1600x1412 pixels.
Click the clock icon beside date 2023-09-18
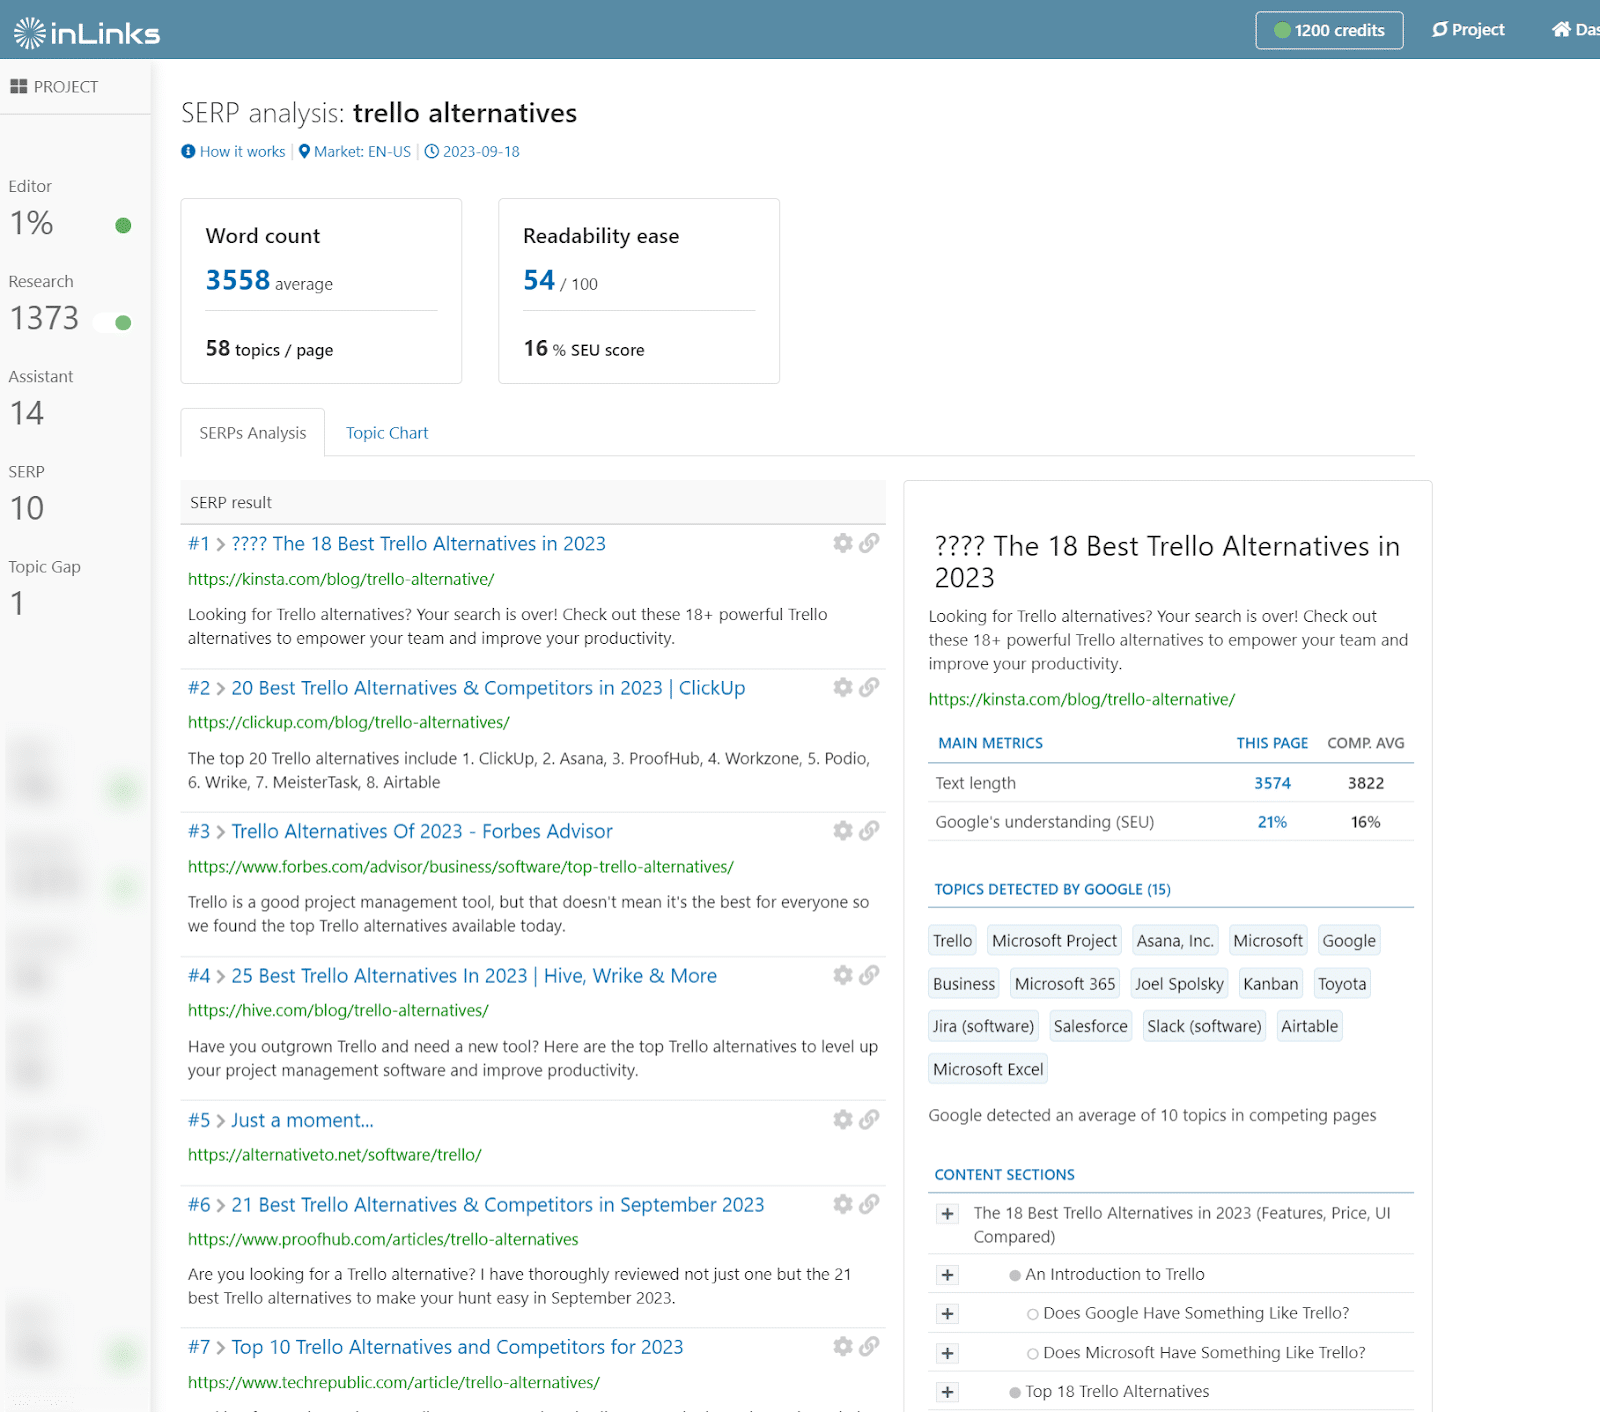click(432, 152)
